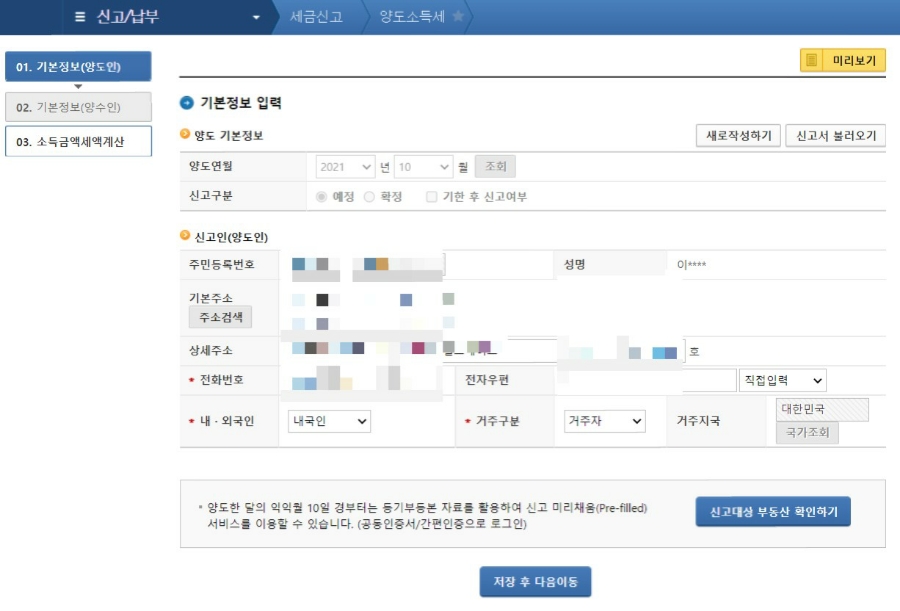Image resolution: width=900 pixels, height=611 pixels.
Task: Open the 내국인 selection combo box
Action: tap(327, 421)
